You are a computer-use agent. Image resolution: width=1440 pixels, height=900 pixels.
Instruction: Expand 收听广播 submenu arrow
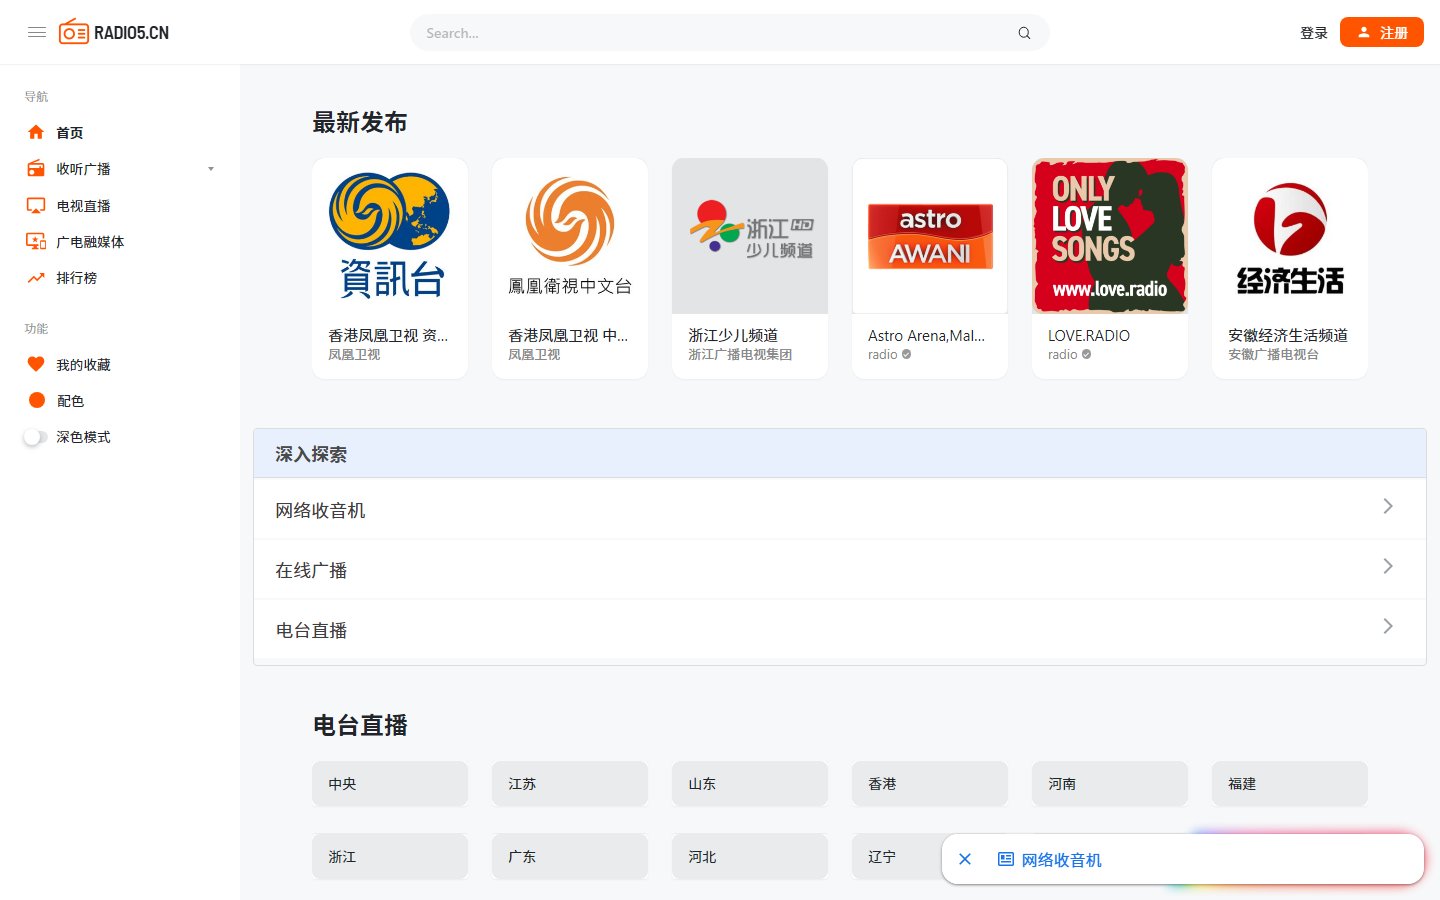211,169
